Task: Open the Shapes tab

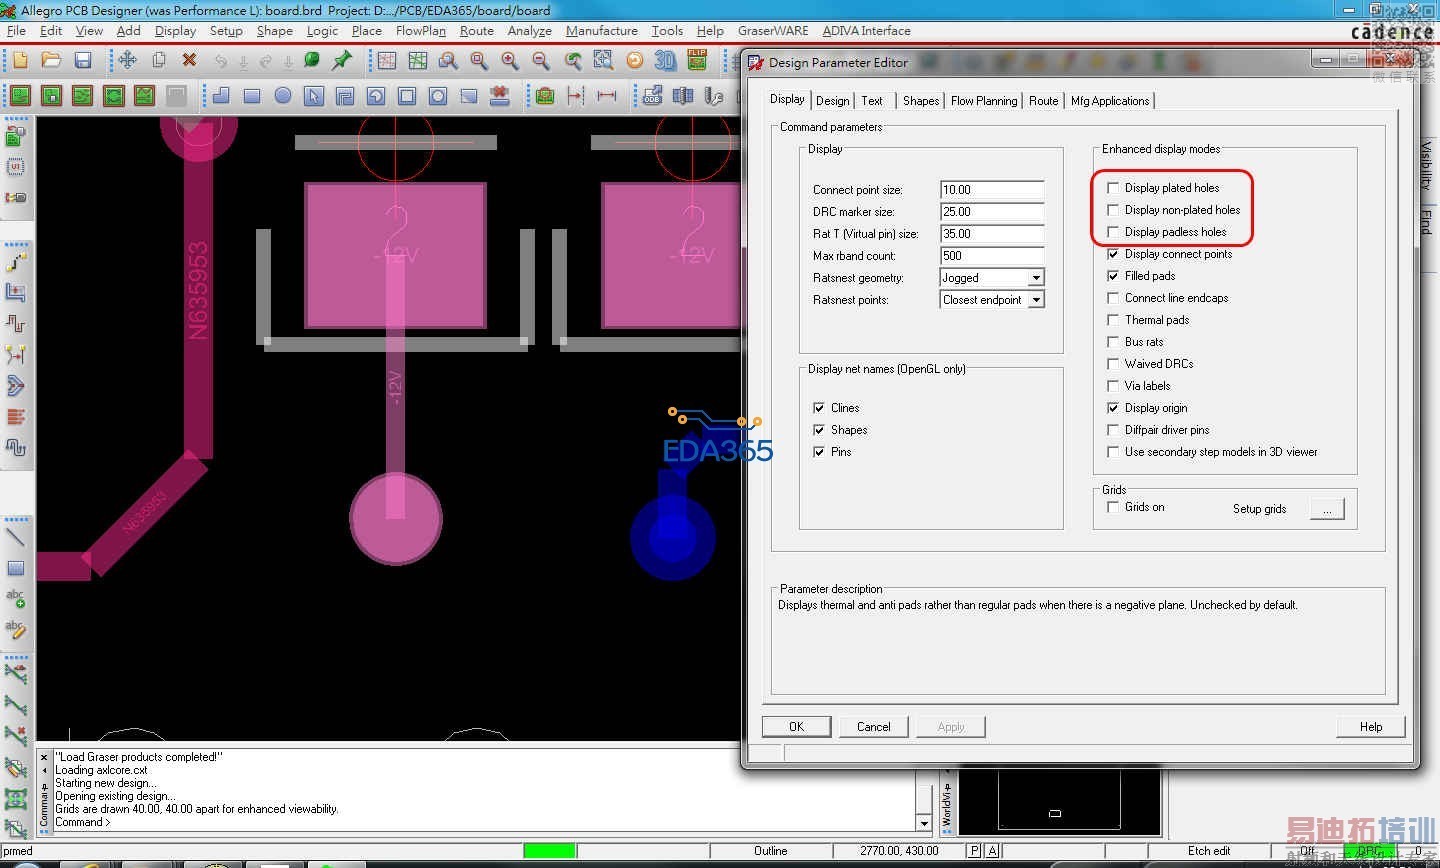Action: (921, 101)
